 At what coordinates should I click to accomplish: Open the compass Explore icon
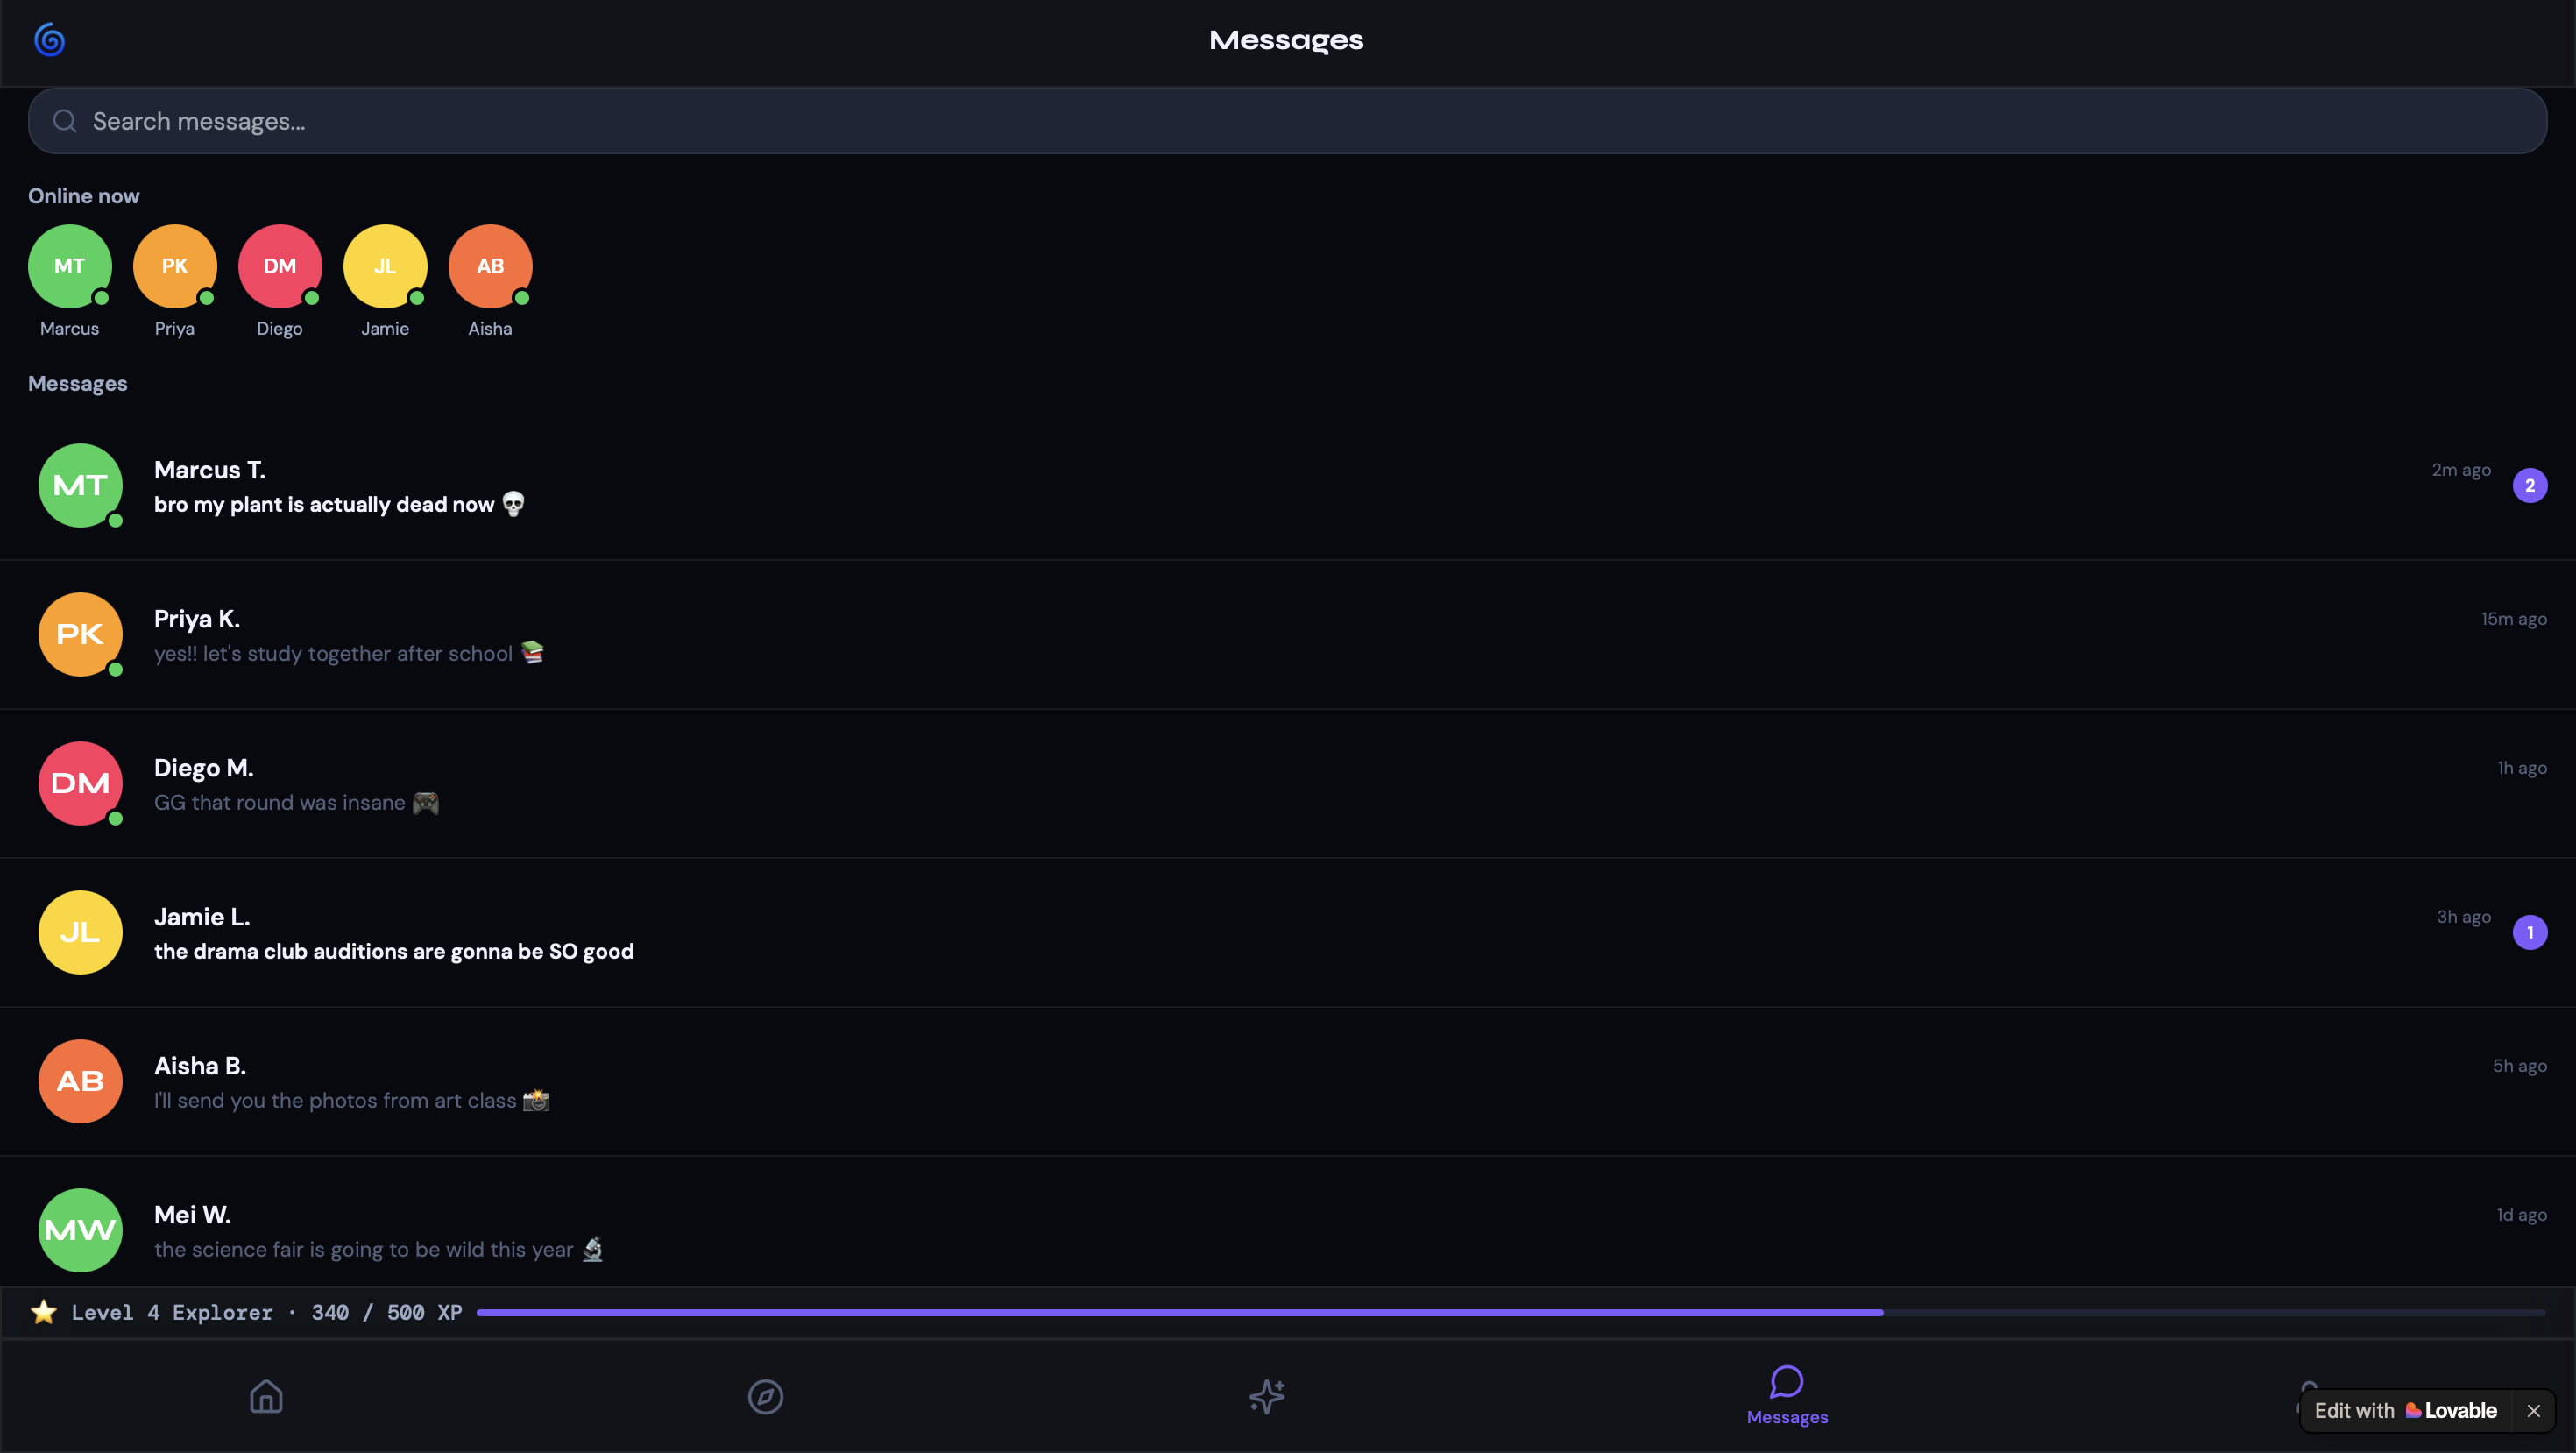pos(765,1396)
